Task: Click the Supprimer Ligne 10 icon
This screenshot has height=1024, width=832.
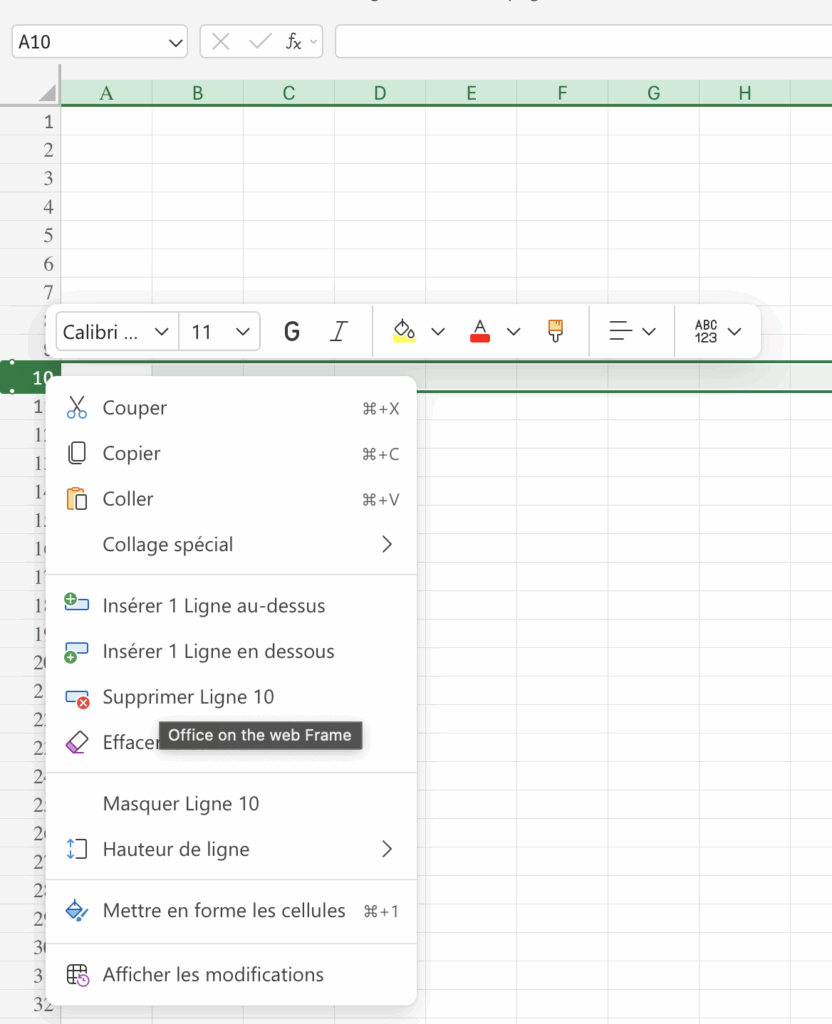Action: 77,698
